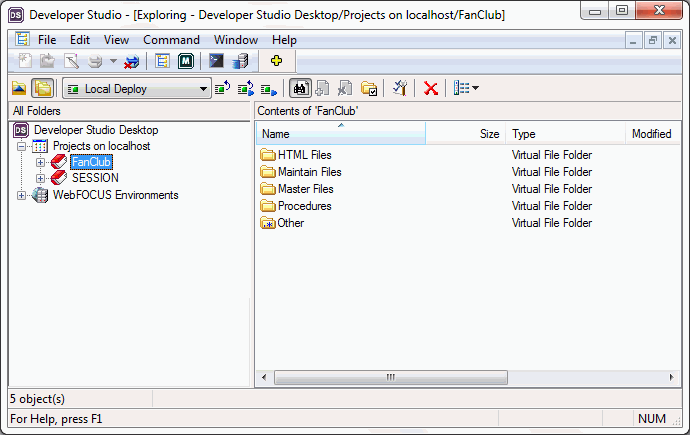The image size is (690, 435).
Task: Select the FanClub project
Action: pos(92,162)
